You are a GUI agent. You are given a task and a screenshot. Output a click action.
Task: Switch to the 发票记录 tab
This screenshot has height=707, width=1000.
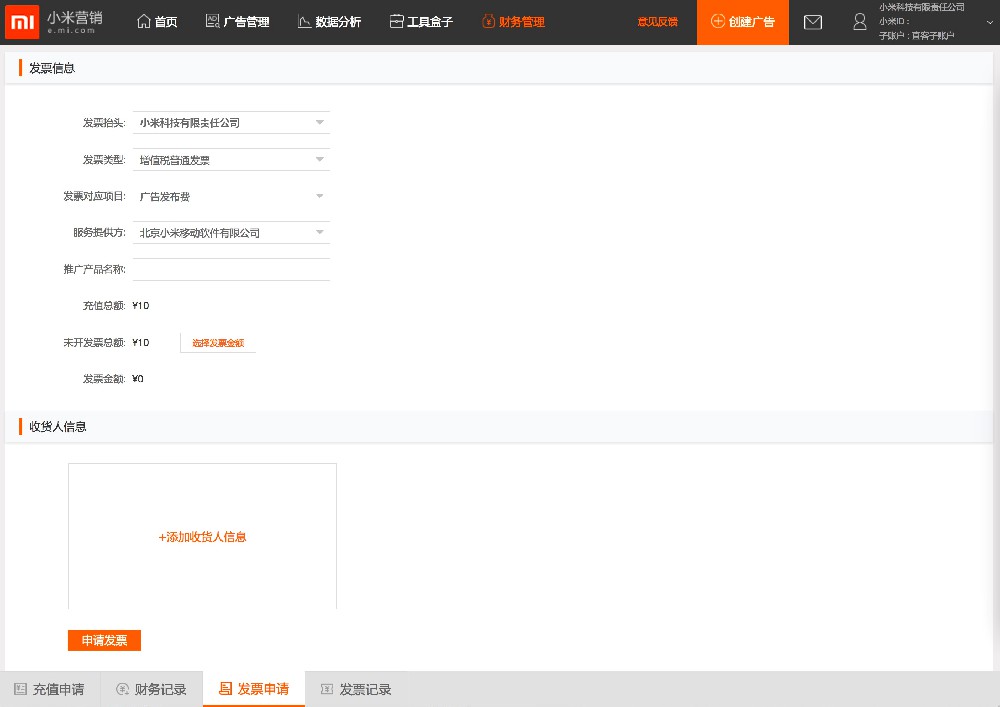(356, 689)
